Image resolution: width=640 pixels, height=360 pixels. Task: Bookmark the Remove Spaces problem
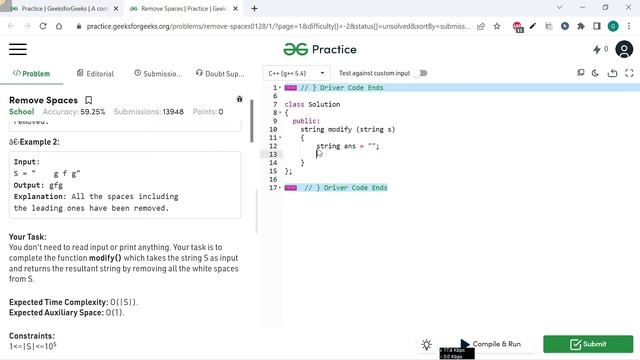coord(89,100)
